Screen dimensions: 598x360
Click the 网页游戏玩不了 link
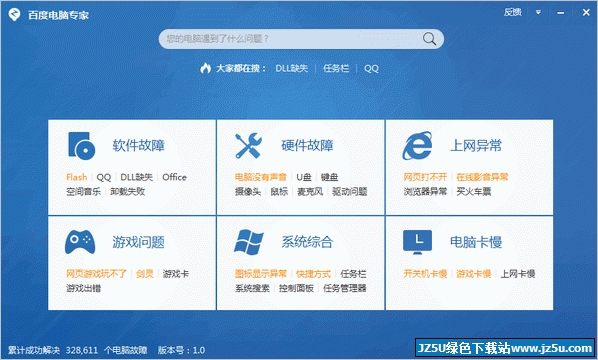(x=96, y=273)
